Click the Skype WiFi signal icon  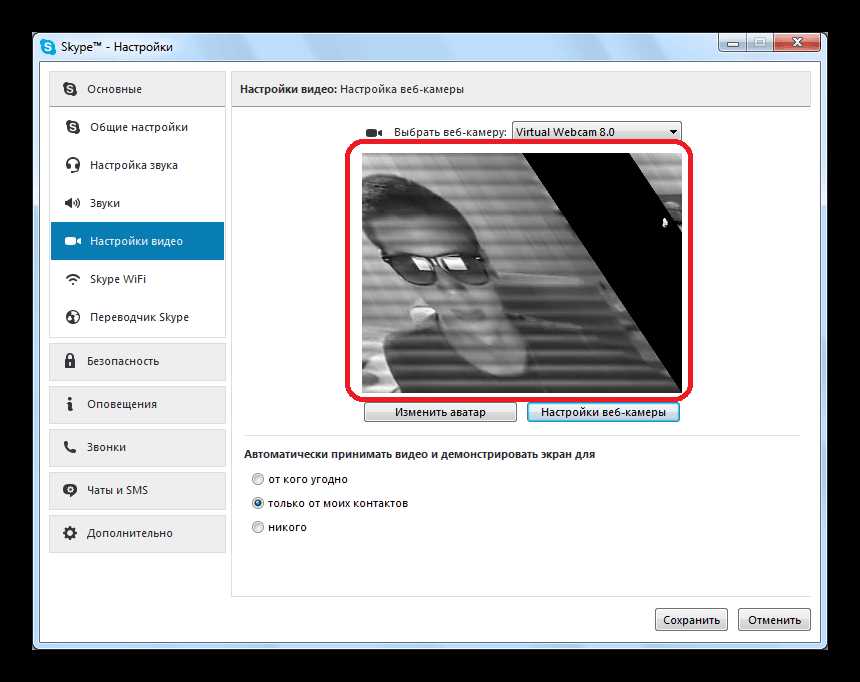72,279
